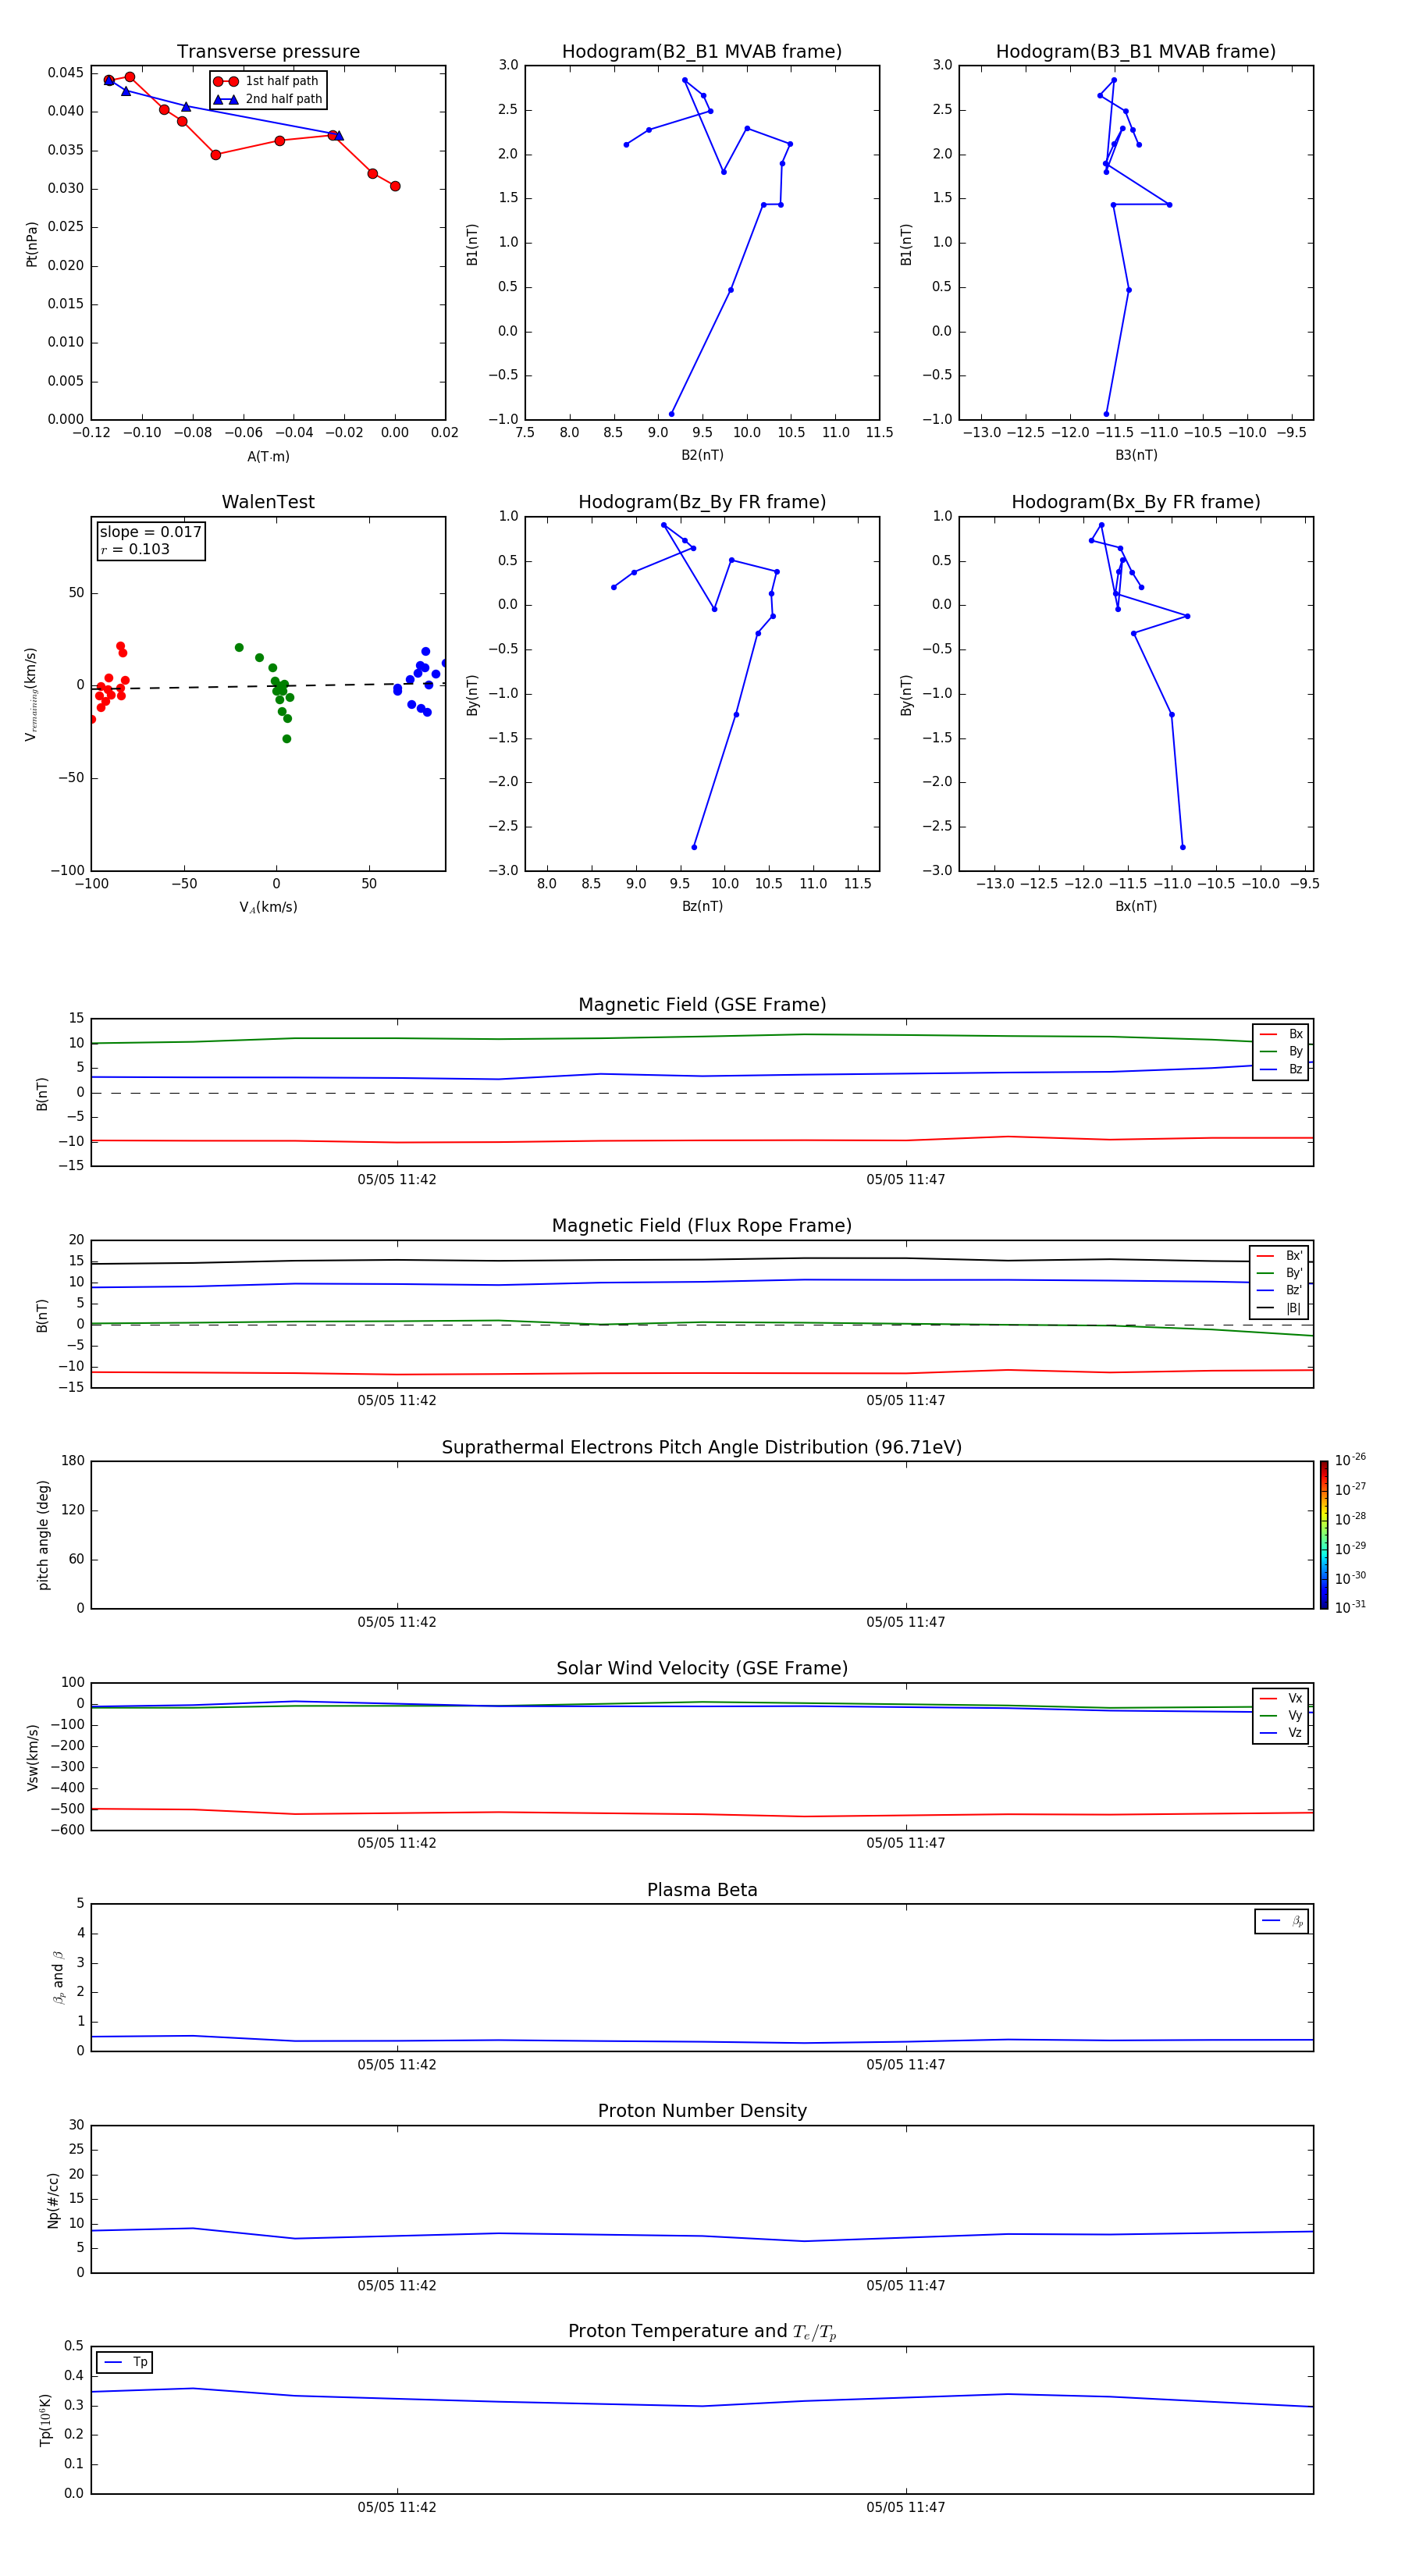This screenshot has width=1405, height=2576.
Task: Select 'Bz' in the GSE field legend
Action: [1282, 1069]
